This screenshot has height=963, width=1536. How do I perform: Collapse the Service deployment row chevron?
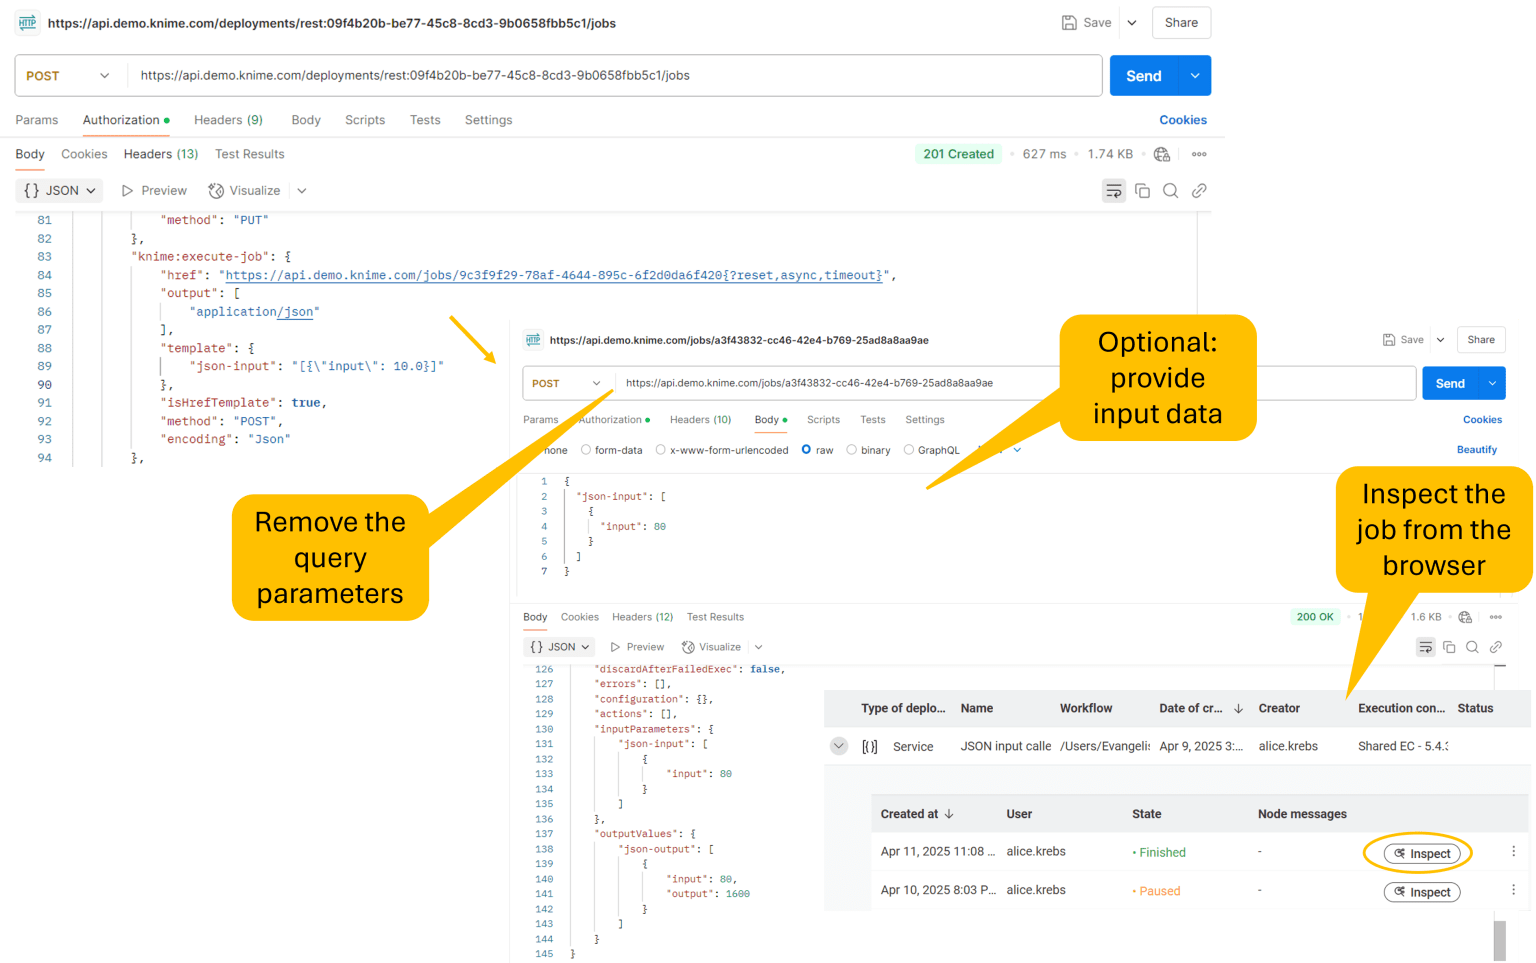[x=839, y=746]
